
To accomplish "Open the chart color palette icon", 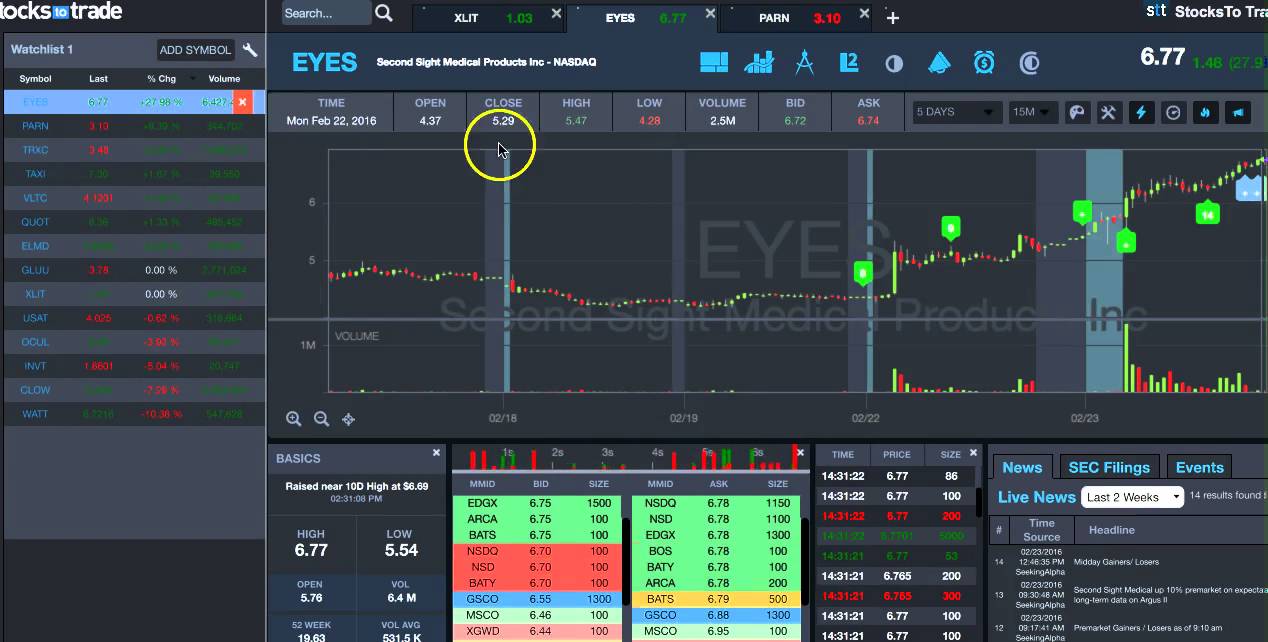I will coord(1077,112).
